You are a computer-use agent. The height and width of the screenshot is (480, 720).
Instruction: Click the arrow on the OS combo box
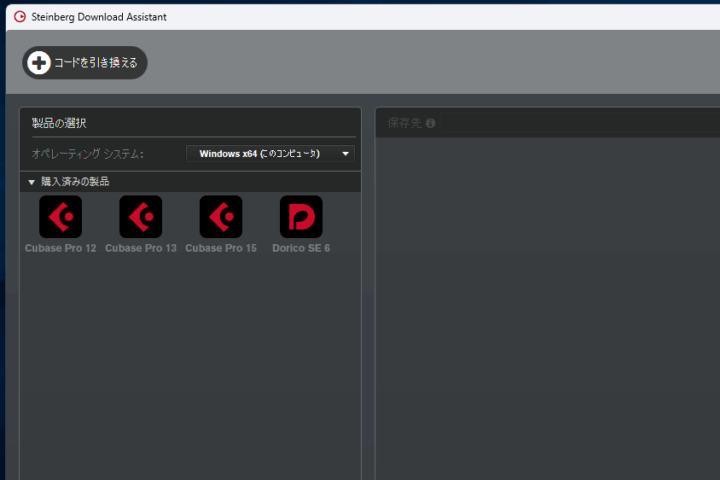345,154
